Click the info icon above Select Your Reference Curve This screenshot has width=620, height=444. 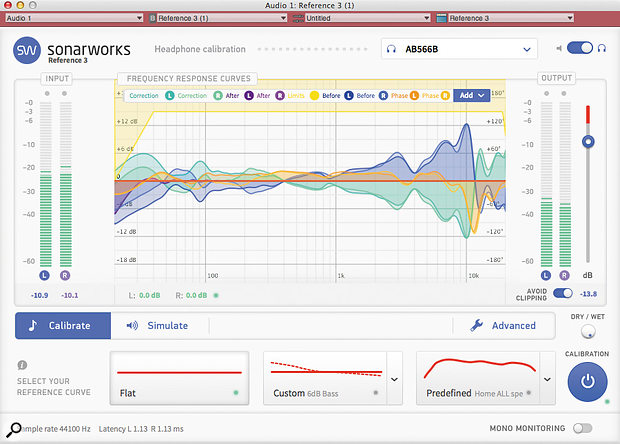coord(22,365)
